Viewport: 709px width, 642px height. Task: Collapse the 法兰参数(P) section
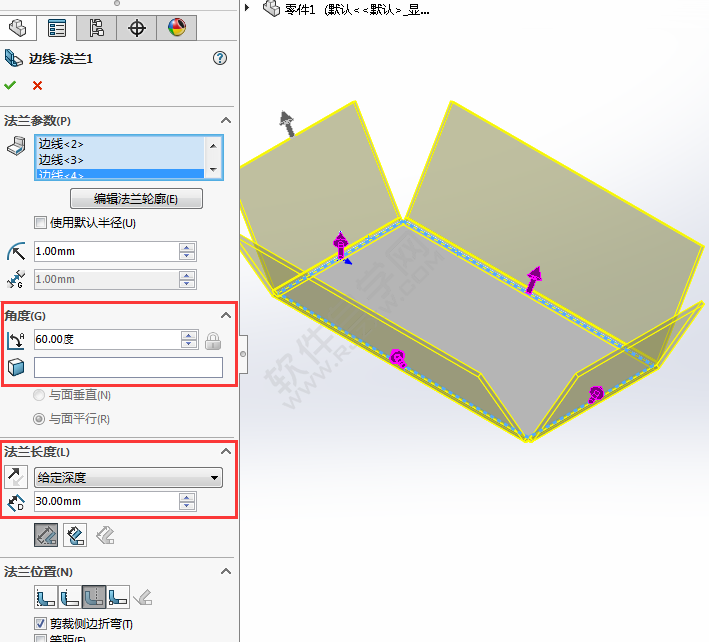click(x=226, y=120)
